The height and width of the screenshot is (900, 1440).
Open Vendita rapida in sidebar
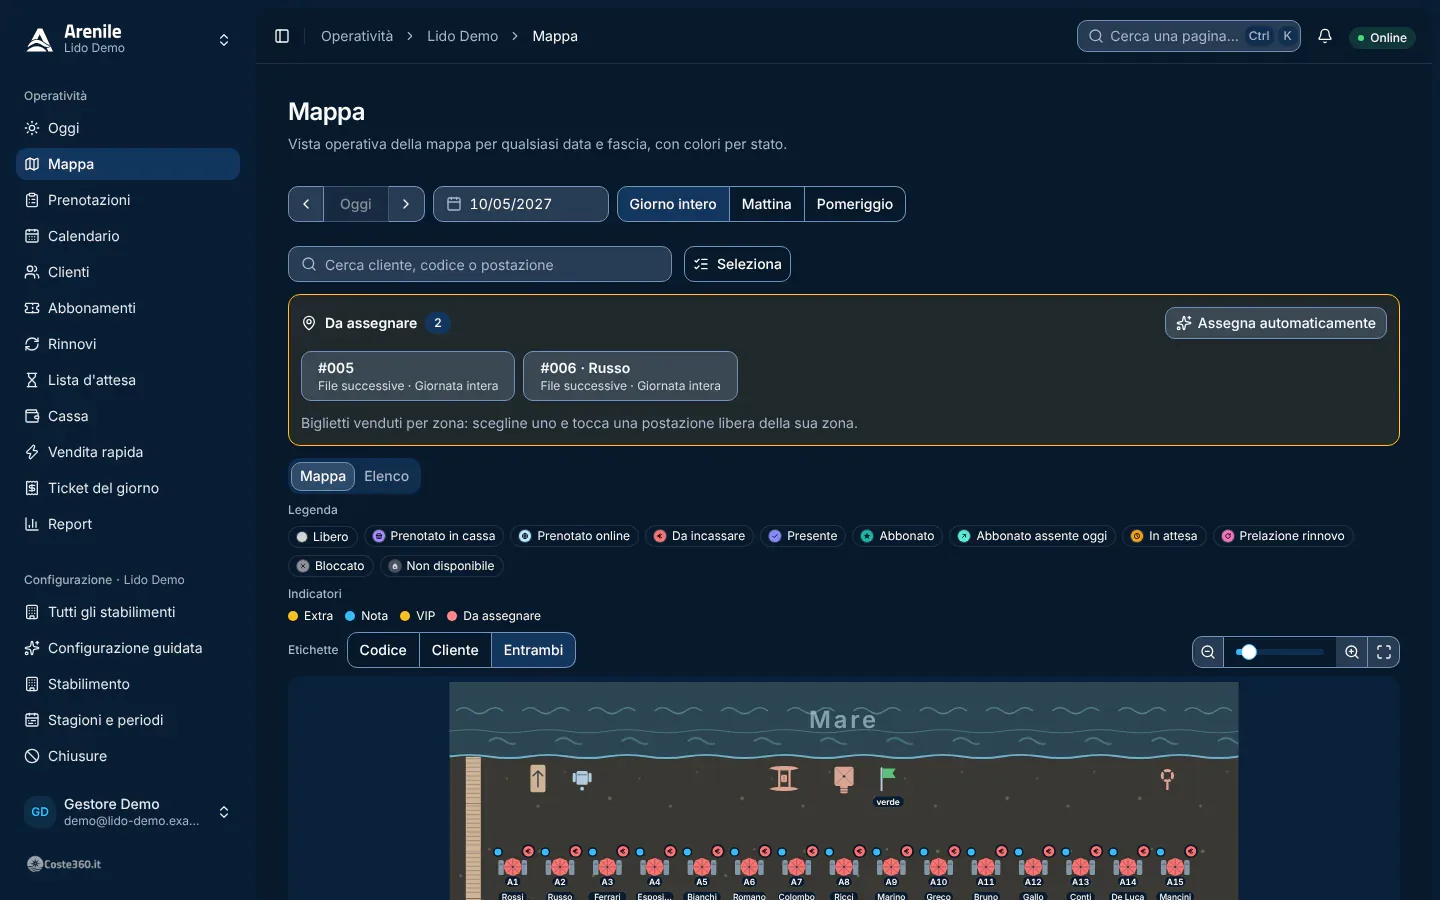click(x=128, y=452)
